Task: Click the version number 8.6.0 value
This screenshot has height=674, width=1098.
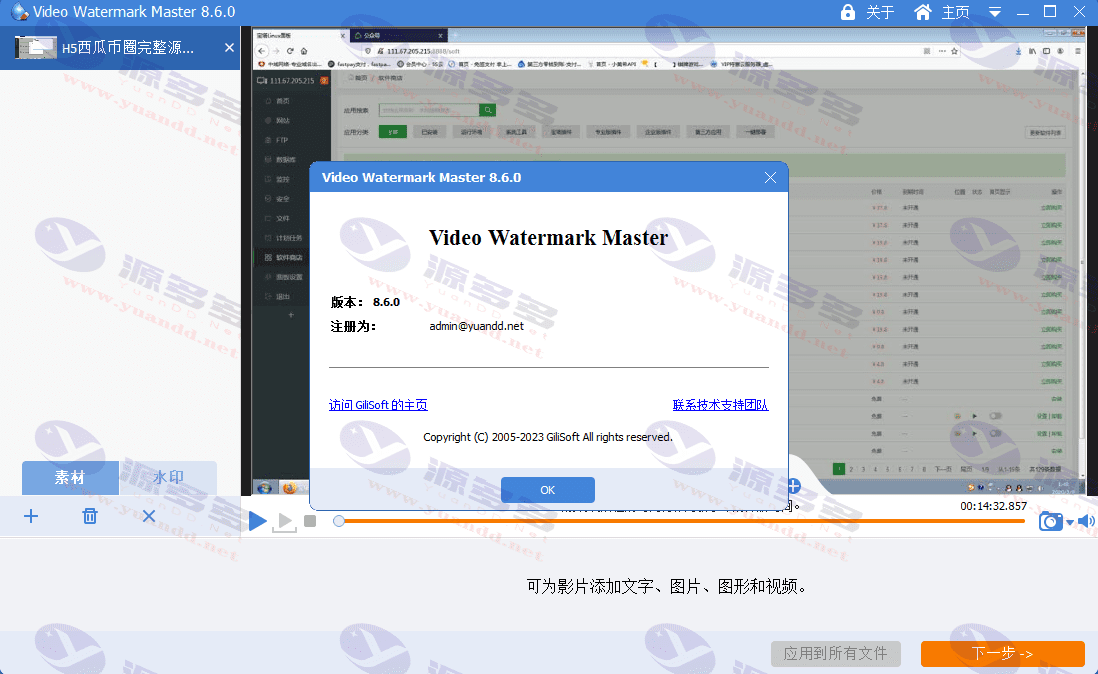Action: click(387, 302)
